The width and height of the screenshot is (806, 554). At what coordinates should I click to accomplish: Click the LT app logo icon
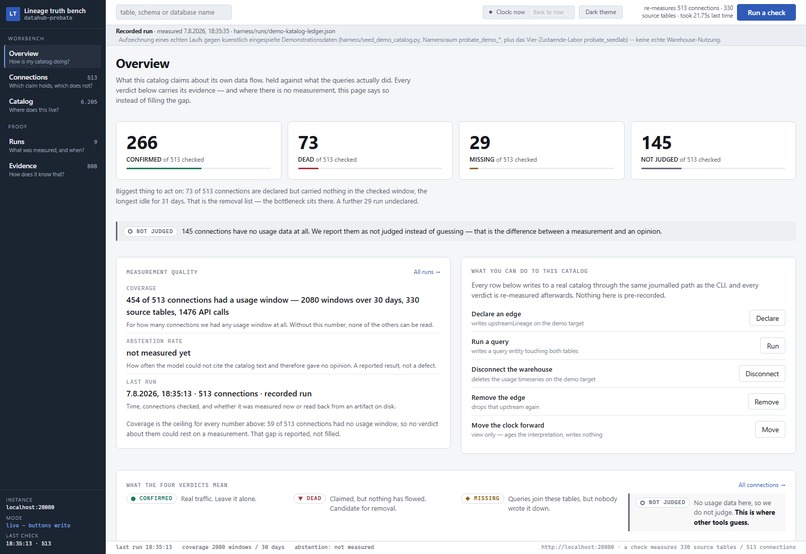pos(13,13)
